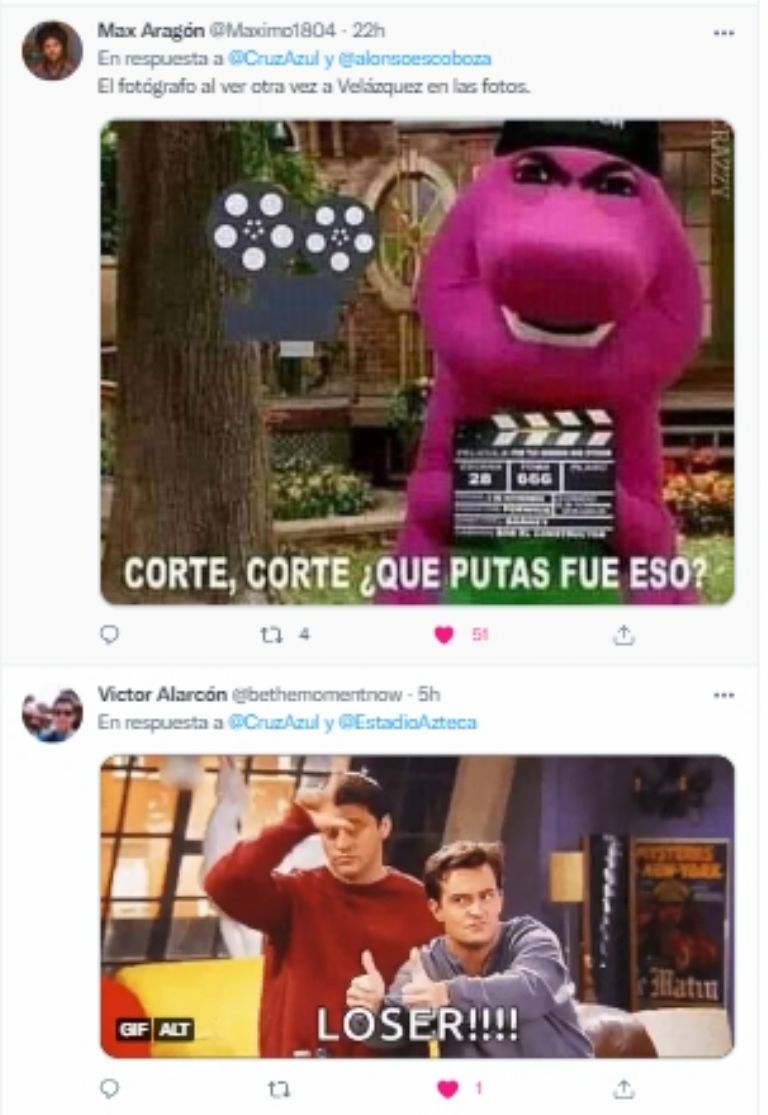The width and height of the screenshot is (768, 1115).
Task: Share Victor Alarcón's tweet
Action: point(624,1088)
